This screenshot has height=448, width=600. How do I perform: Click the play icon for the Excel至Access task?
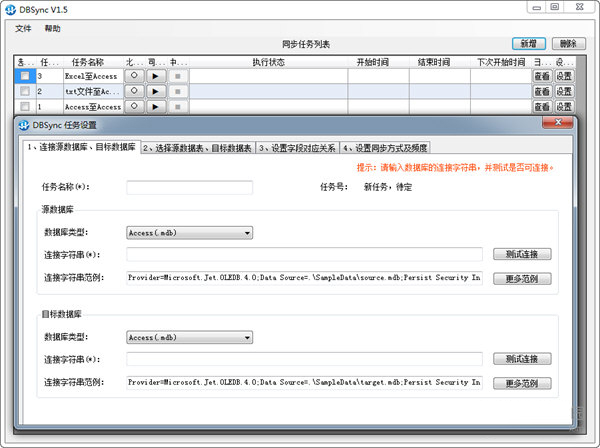(157, 76)
